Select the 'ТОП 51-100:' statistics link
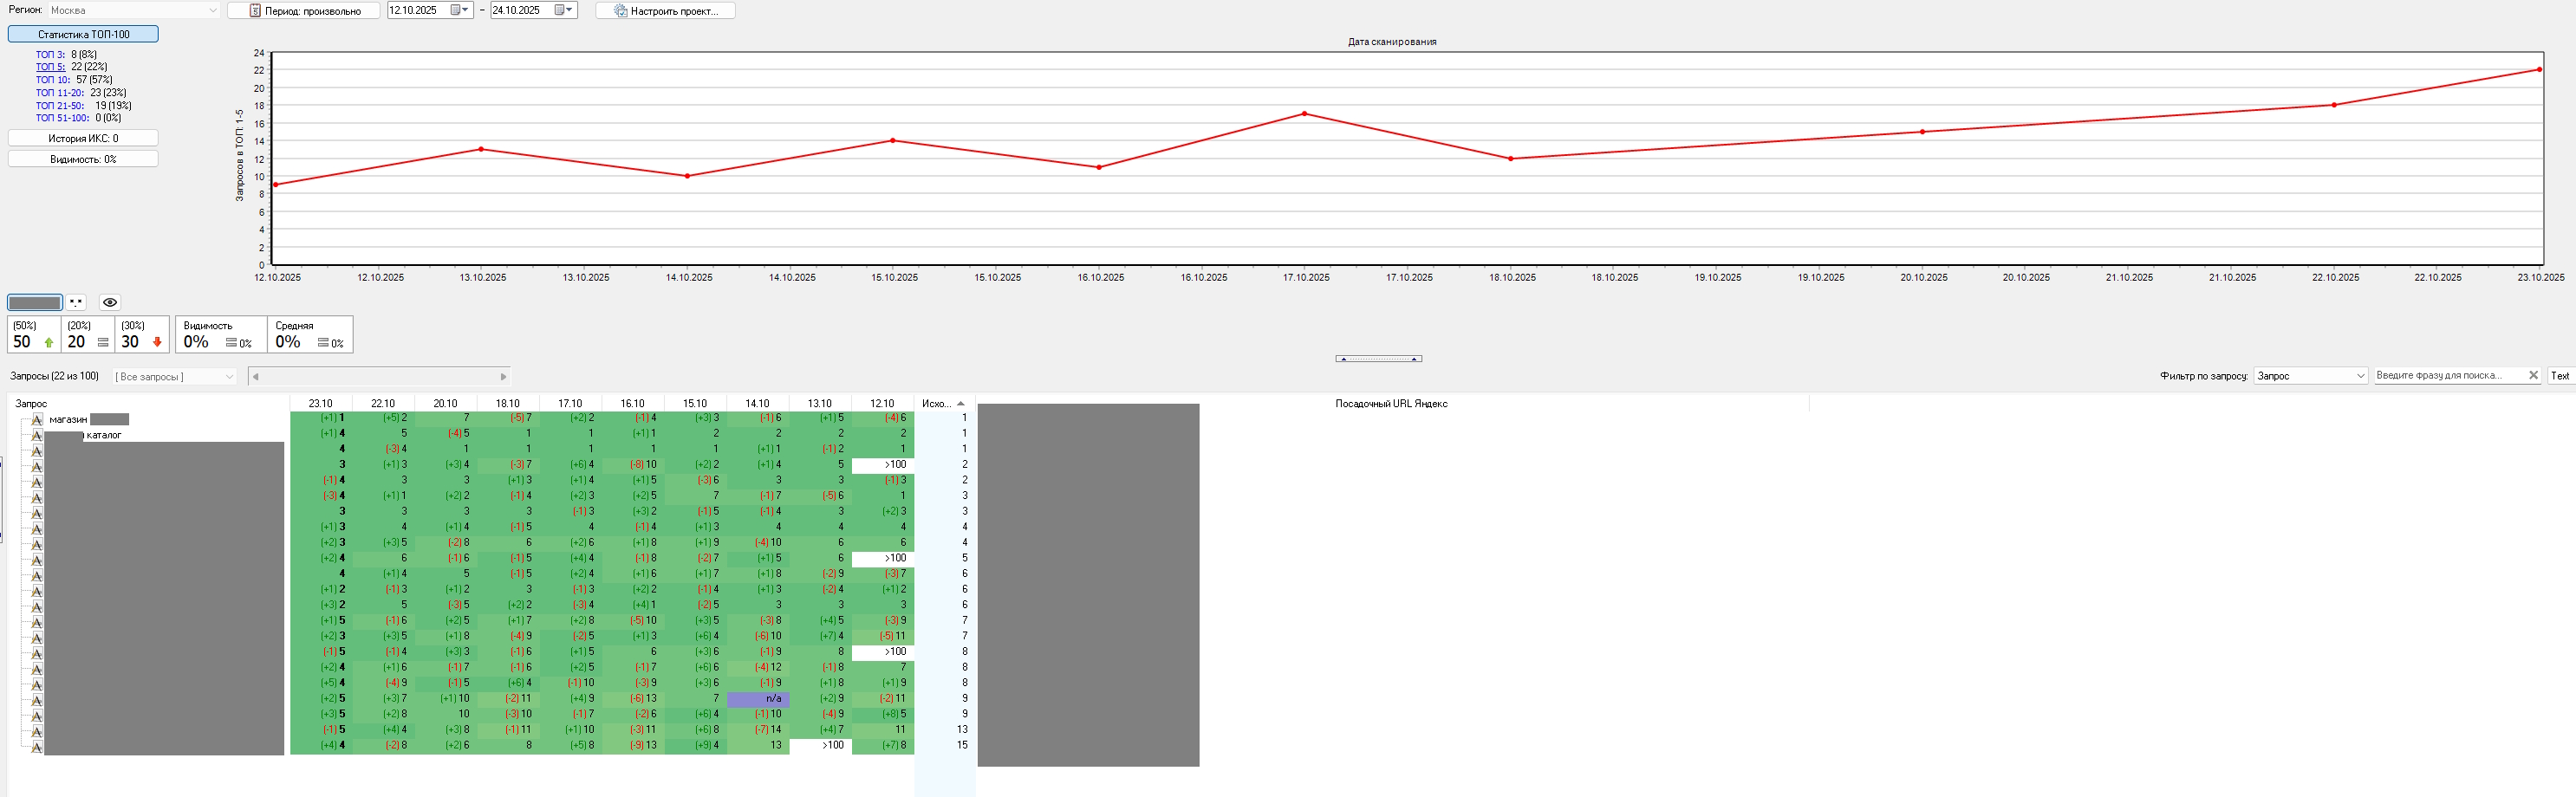Viewport: 2576px width, 797px height. pos(63,118)
